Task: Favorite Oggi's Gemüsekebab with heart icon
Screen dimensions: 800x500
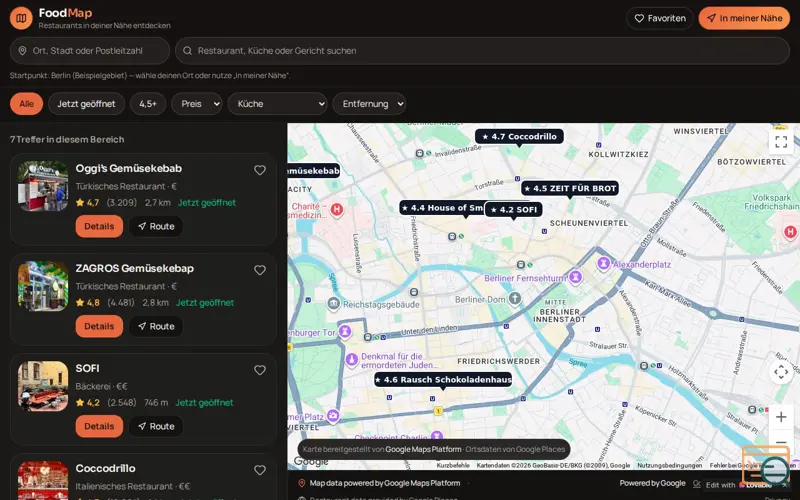Action: click(260, 170)
